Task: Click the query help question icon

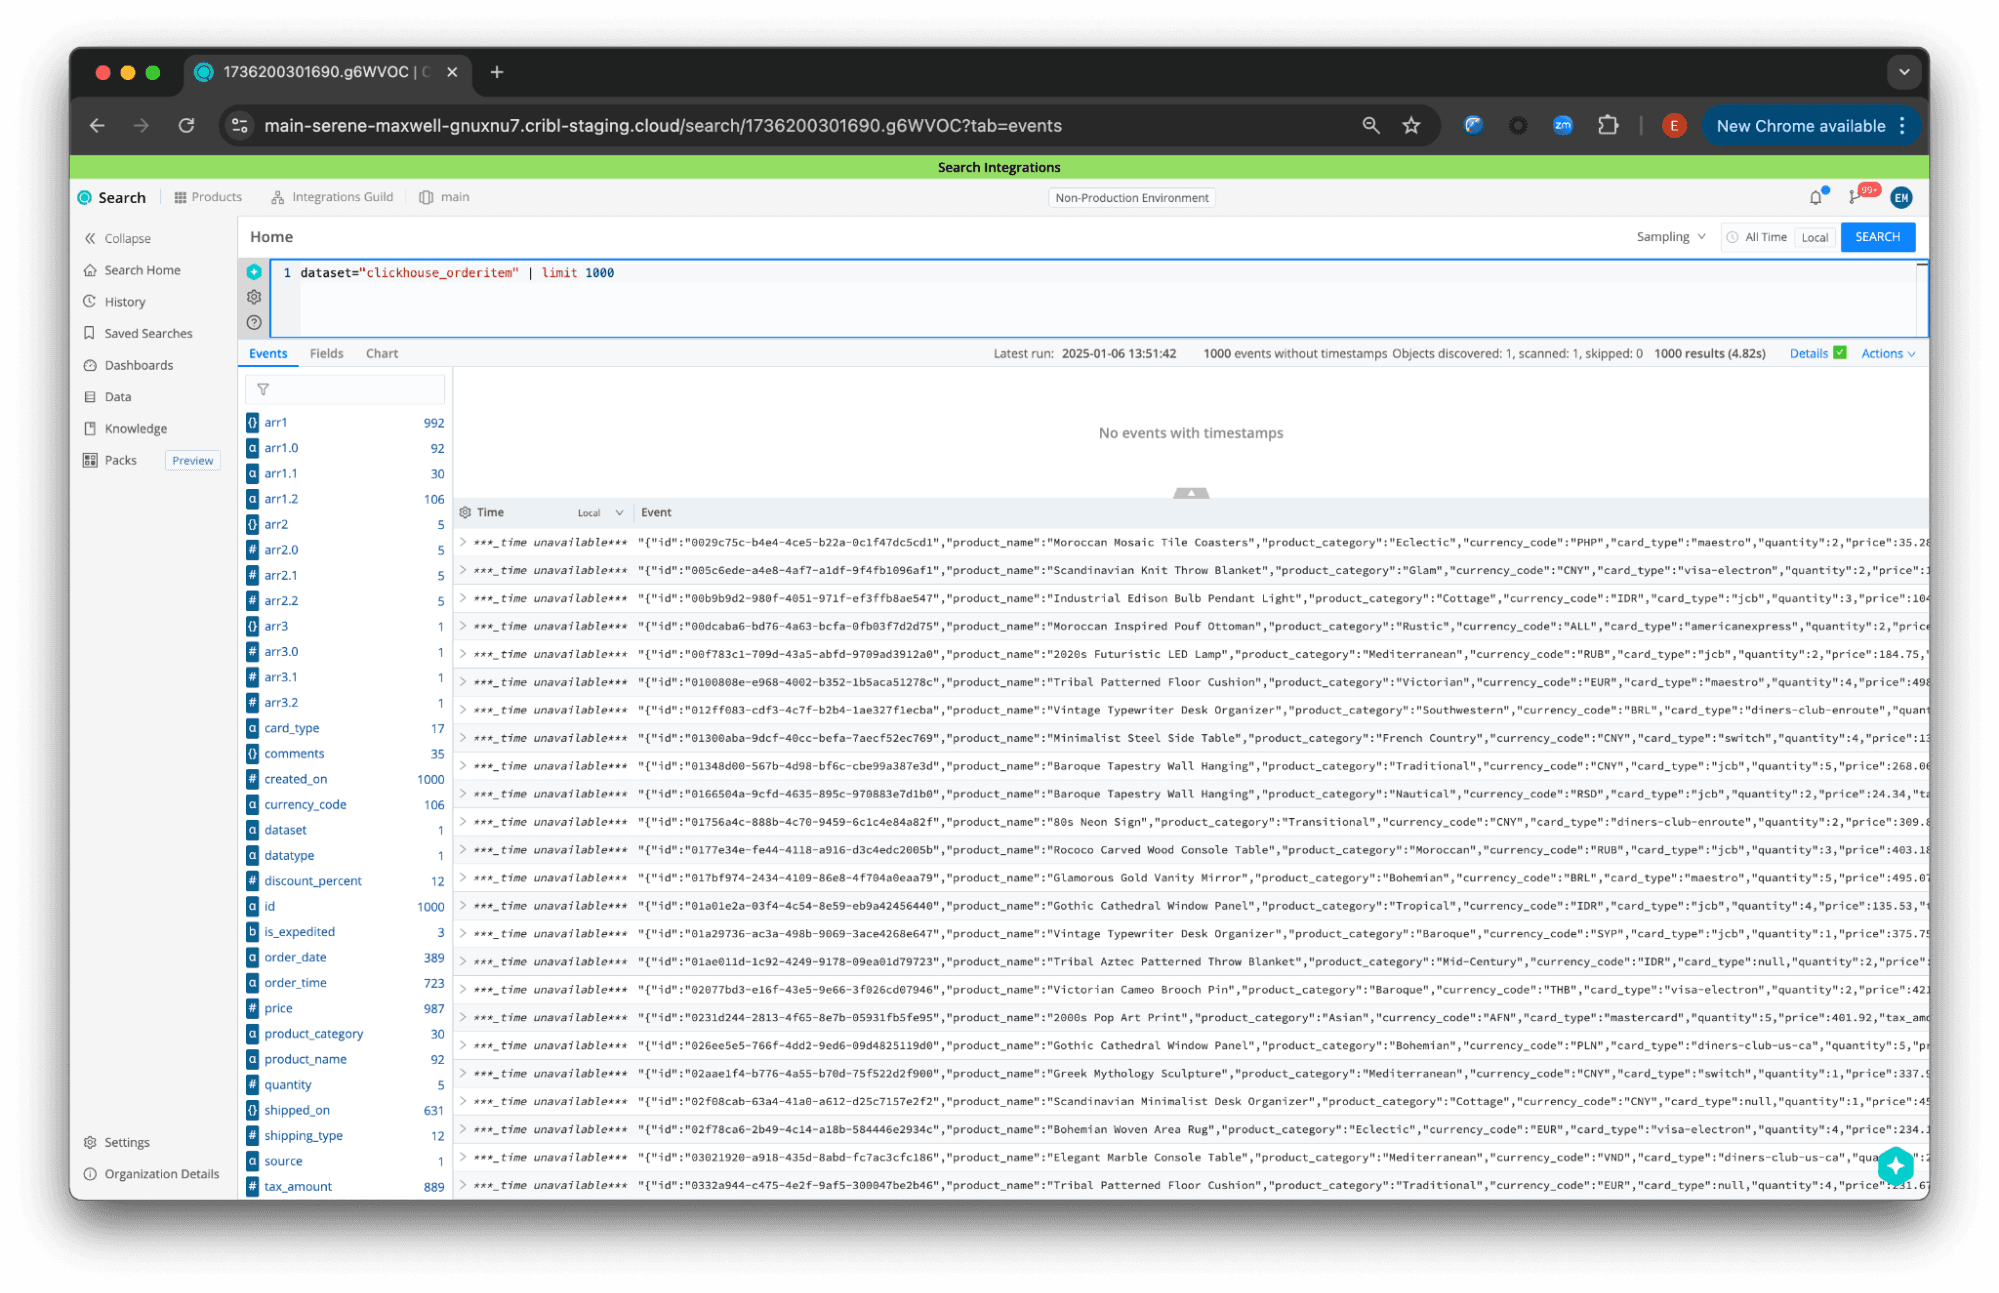Action: 254,322
